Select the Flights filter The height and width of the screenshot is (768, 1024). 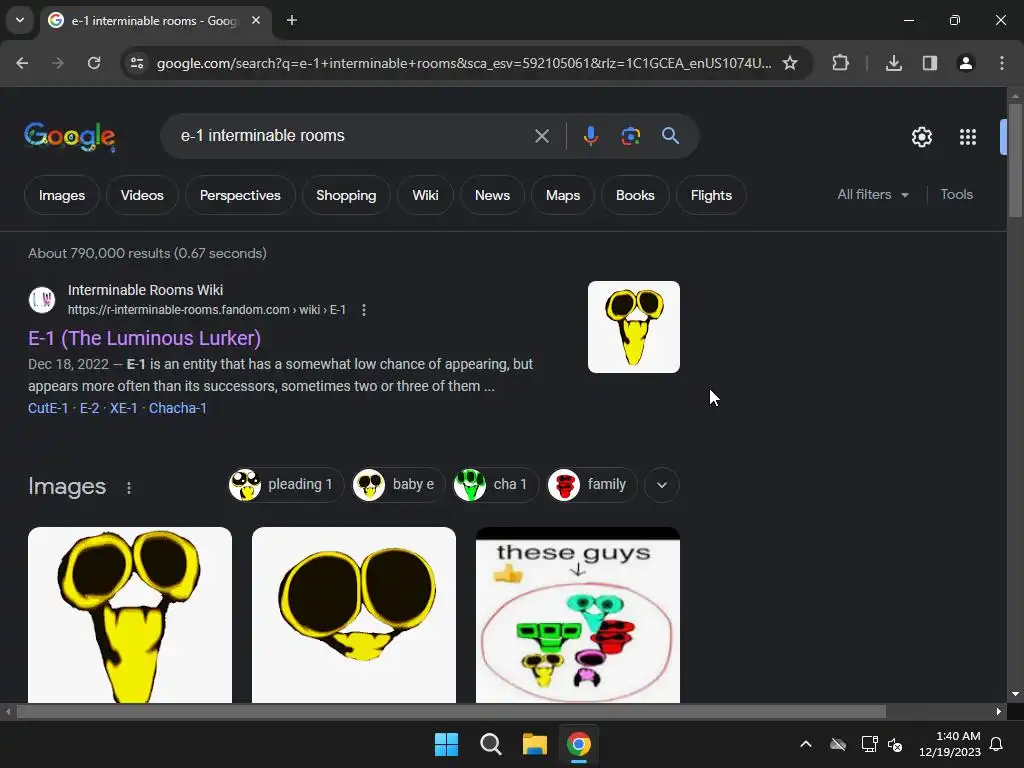pyautogui.click(x=711, y=195)
